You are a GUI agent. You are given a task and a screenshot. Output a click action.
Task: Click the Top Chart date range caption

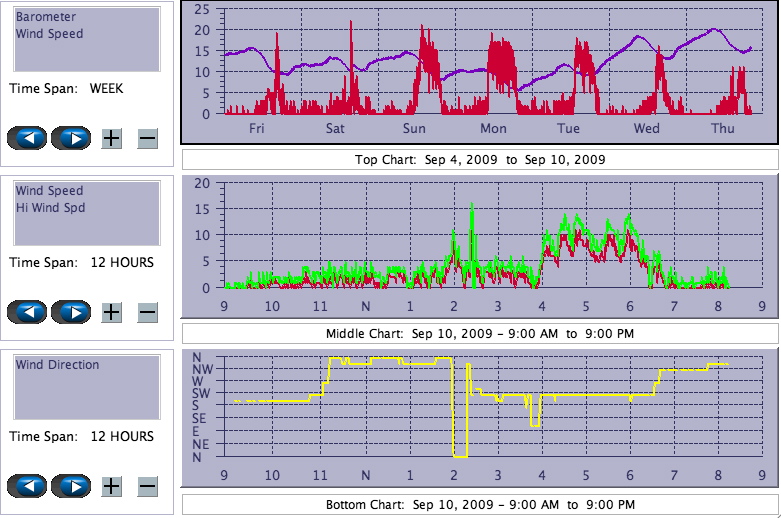480,160
